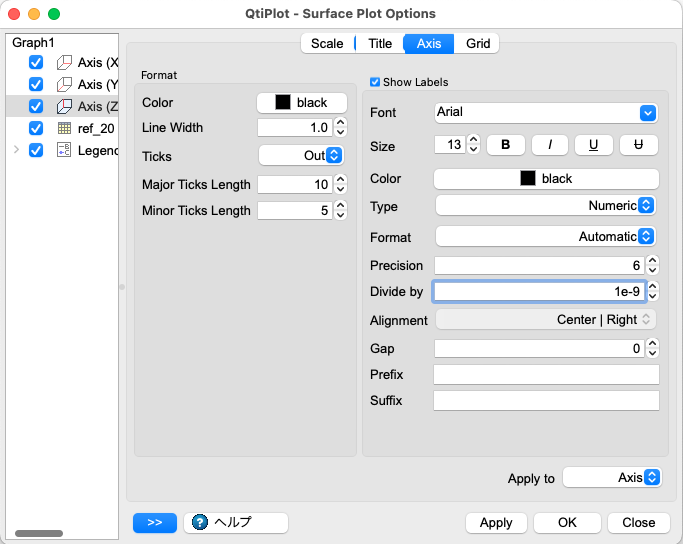The height and width of the screenshot is (544, 683).
Task: Open the Format dropdown showing Automatic
Action: point(545,237)
